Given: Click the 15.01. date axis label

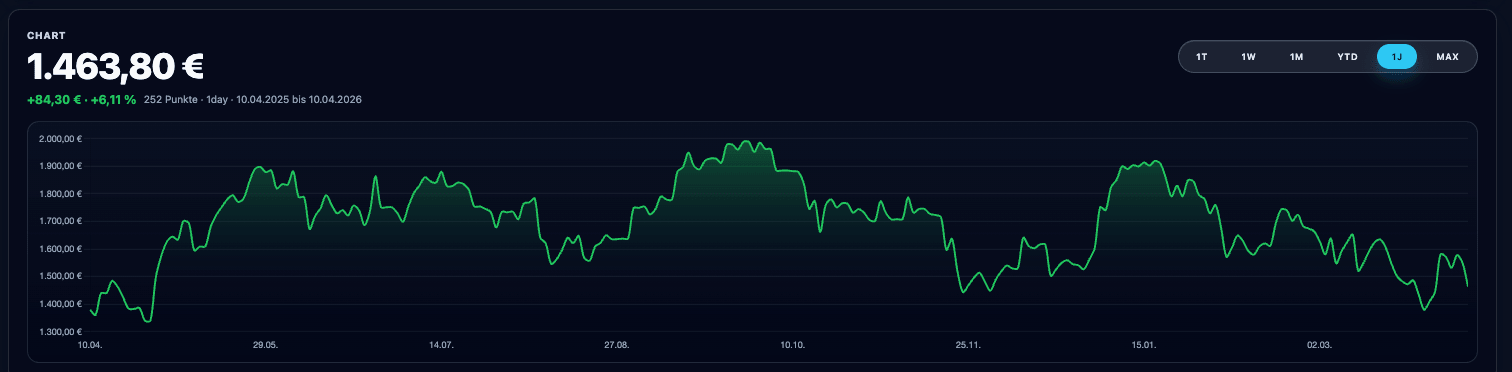Looking at the screenshot, I should [1144, 345].
